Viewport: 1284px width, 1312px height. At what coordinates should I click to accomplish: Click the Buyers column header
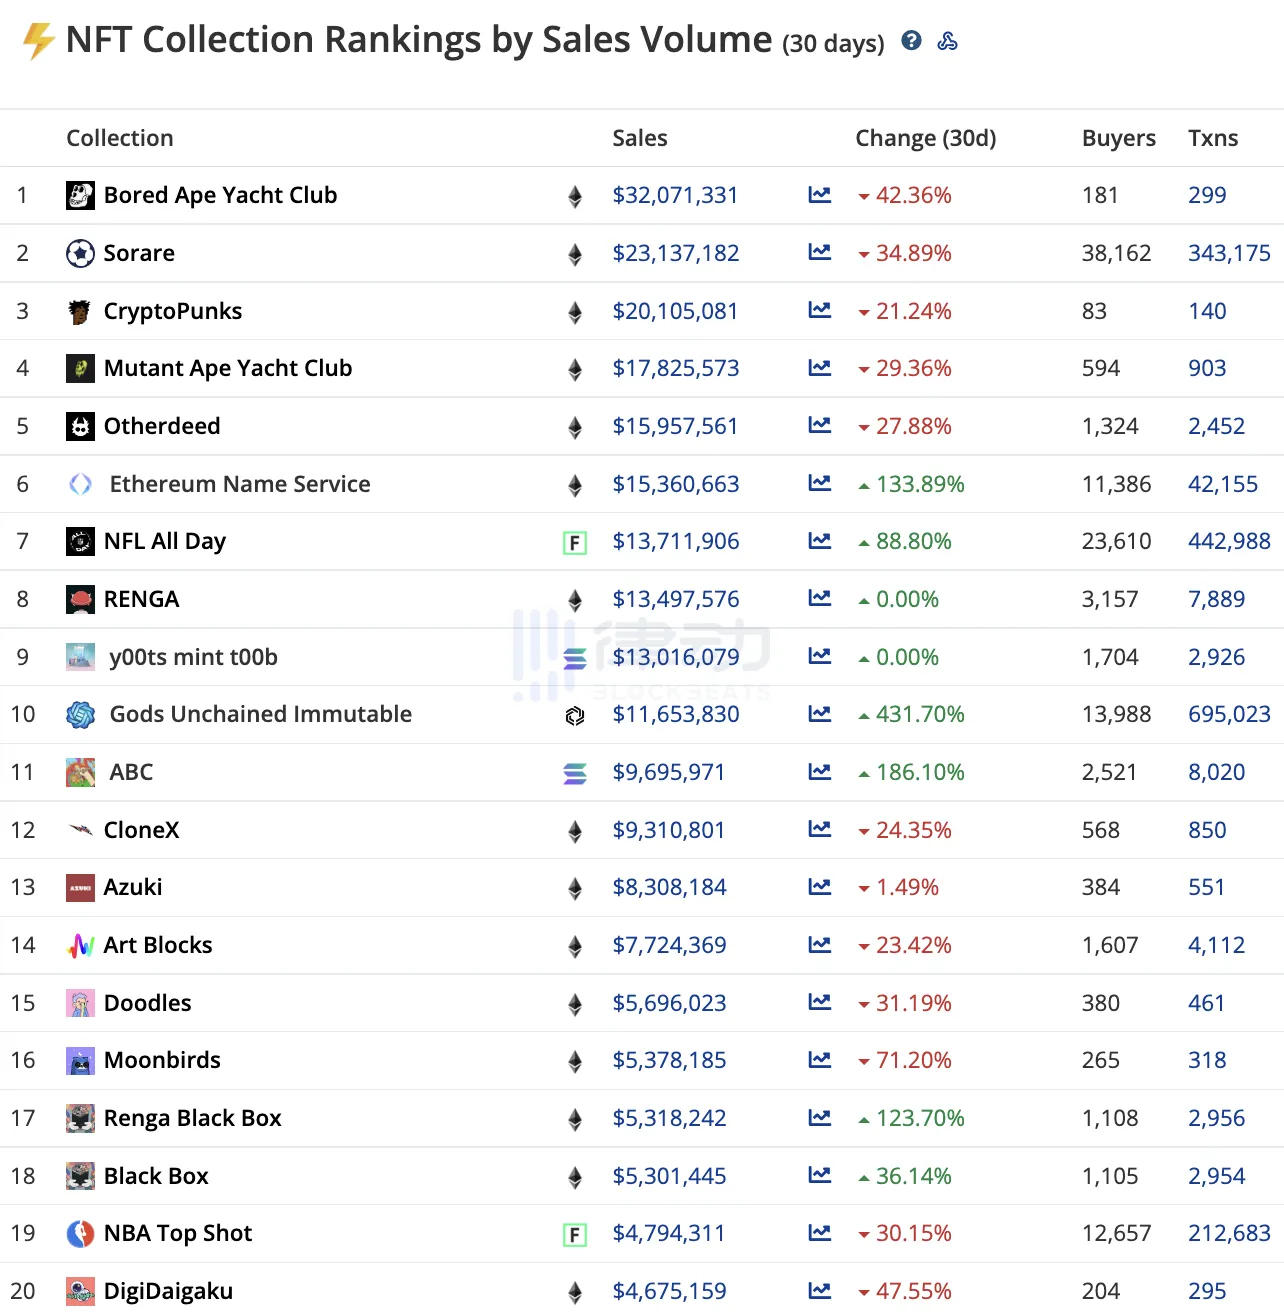click(x=1118, y=138)
